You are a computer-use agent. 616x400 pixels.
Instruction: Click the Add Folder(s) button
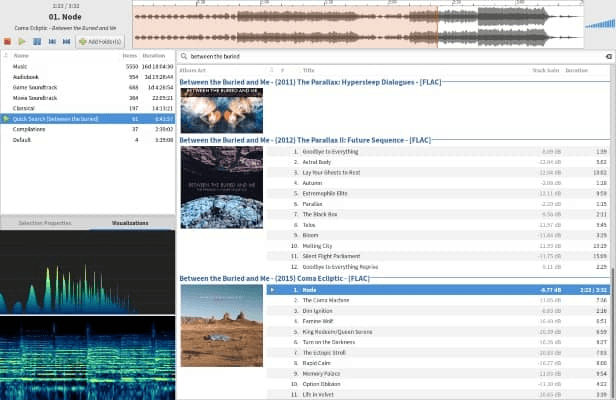pyautogui.click(x=100, y=41)
